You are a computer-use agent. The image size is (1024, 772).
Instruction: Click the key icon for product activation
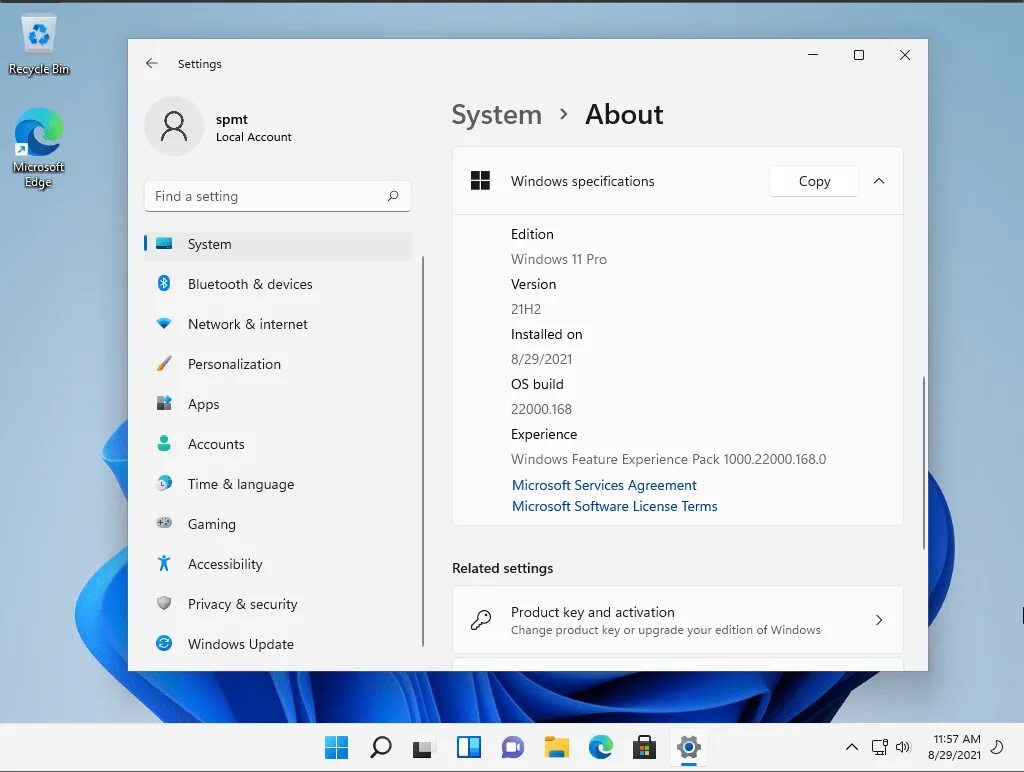(x=481, y=620)
